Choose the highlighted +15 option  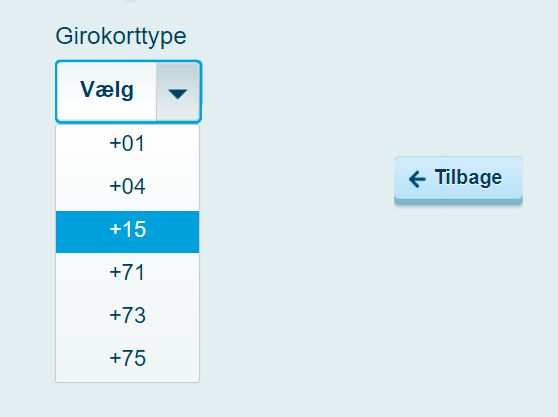pos(127,232)
